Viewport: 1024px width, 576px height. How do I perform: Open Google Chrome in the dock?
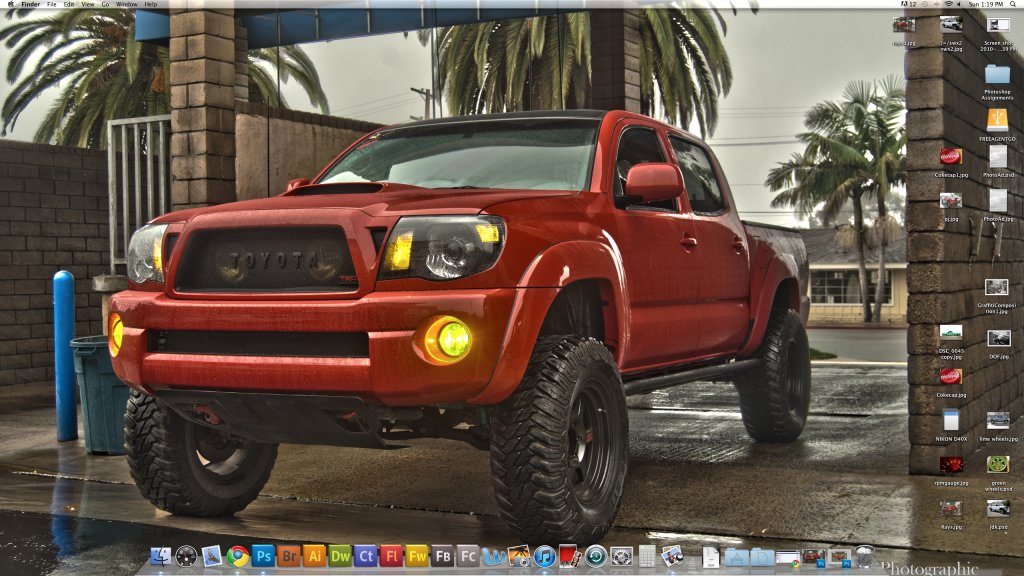(238, 556)
